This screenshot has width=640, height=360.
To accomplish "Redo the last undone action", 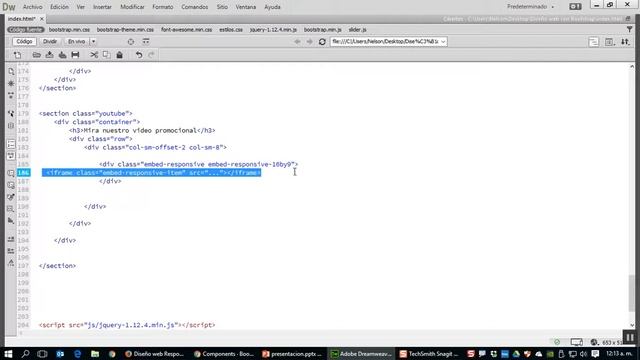I will coord(151,55).
